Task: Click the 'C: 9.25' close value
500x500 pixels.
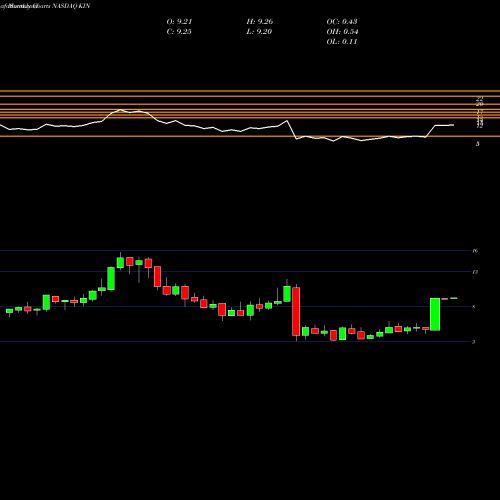Action: [179, 32]
